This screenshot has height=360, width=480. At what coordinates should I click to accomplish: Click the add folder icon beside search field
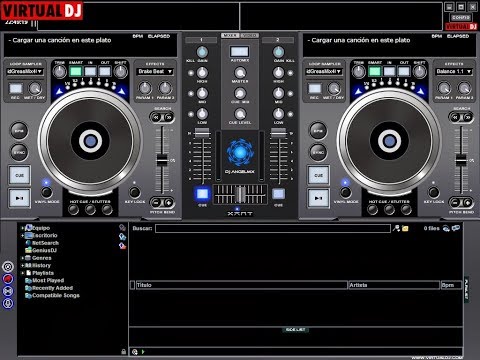coord(405,228)
